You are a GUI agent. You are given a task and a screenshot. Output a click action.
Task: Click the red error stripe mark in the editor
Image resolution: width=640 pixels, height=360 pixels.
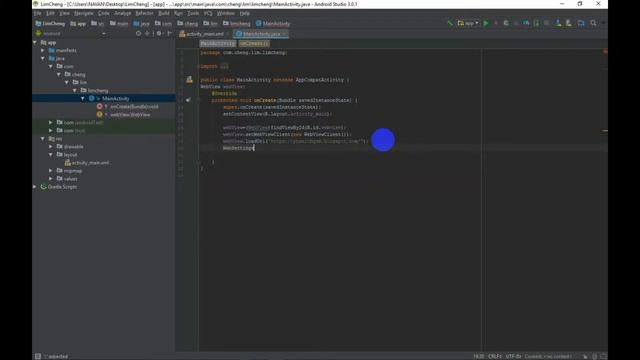click(x=605, y=51)
